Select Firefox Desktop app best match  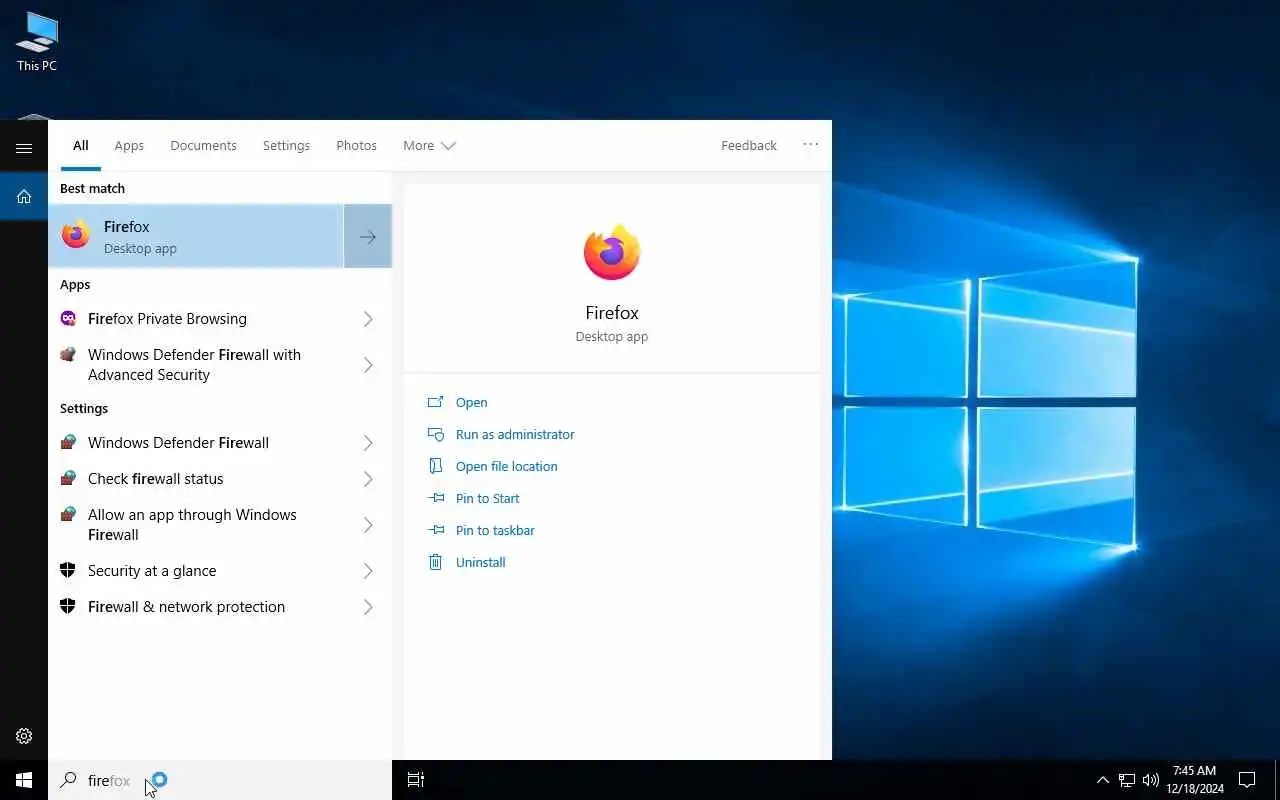pyautogui.click(x=196, y=237)
